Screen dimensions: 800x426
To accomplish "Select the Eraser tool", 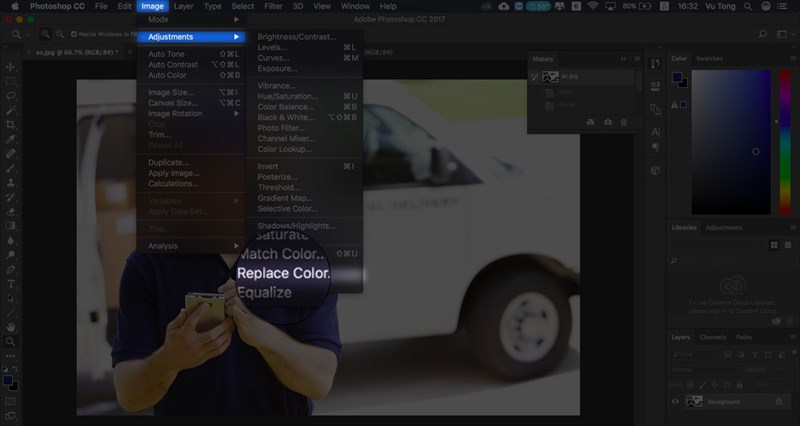I will [10, 211].
